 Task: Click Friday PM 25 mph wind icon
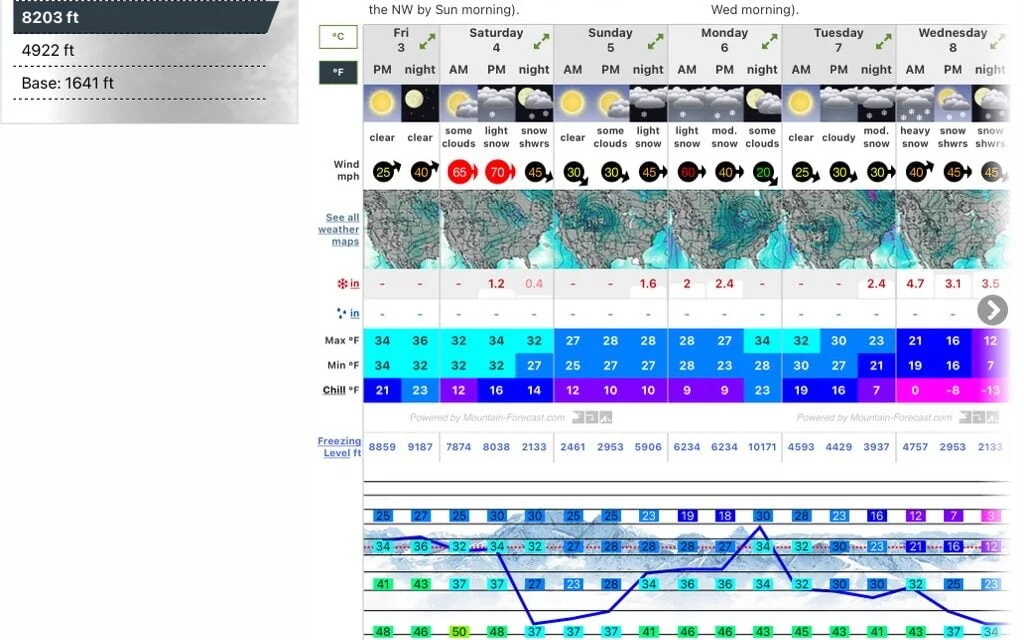[385, 172]
